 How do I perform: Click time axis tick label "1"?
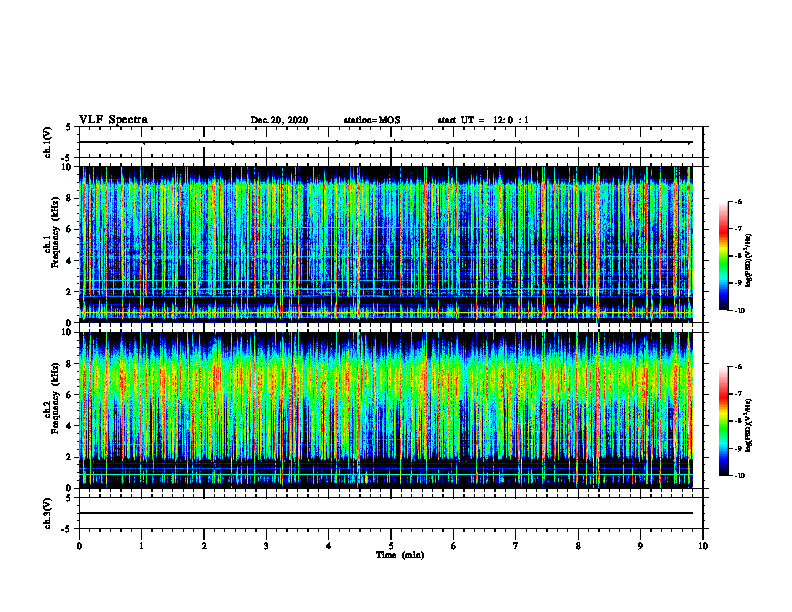click(x=141, y=546)
